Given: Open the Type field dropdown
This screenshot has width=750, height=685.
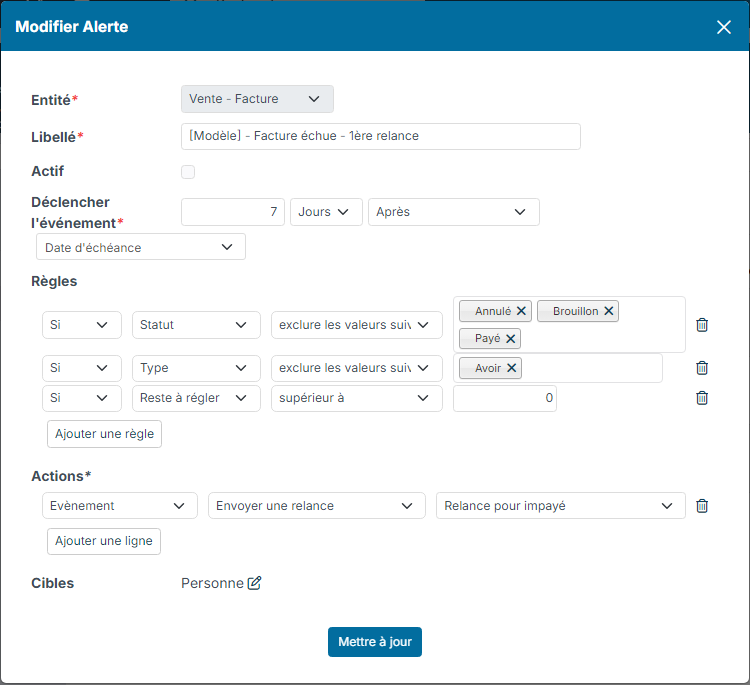Looking at the screenshot, I should click(196, 368).
